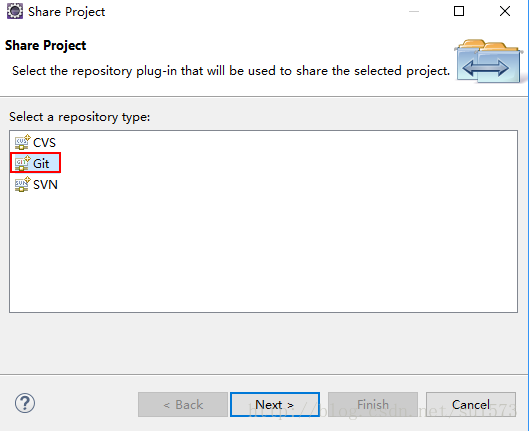529x431 pixels.
Task: Click the Share Project title bar text
Action: [x=66, y=12]
